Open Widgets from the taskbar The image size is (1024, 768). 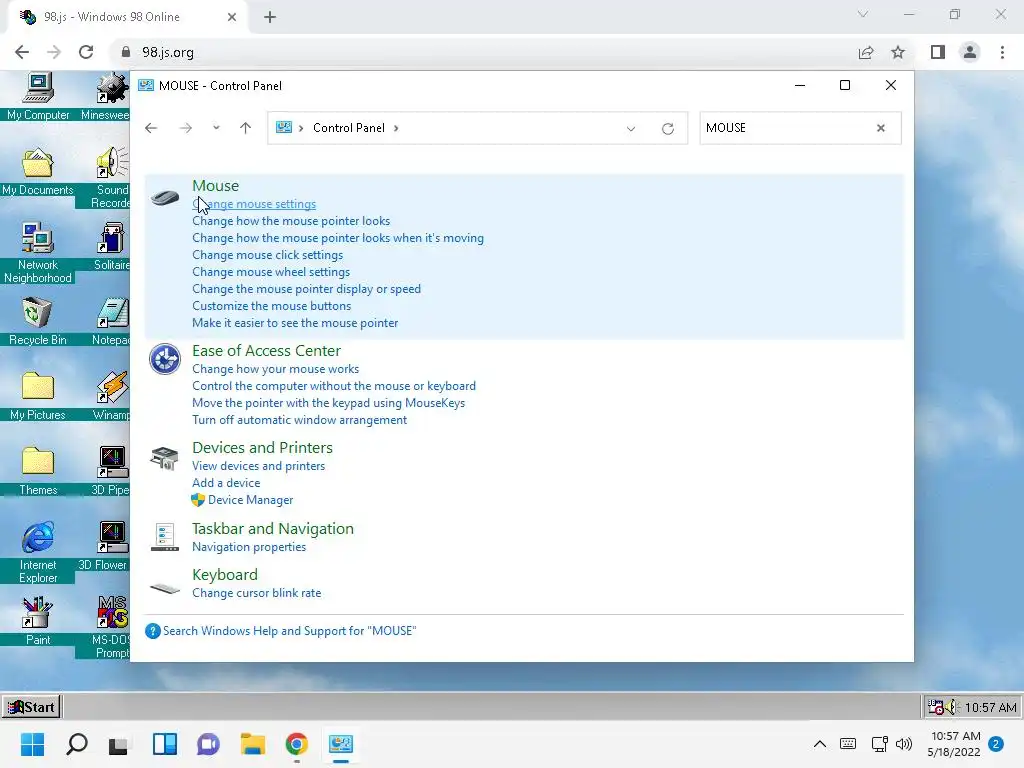pos(165,744)
